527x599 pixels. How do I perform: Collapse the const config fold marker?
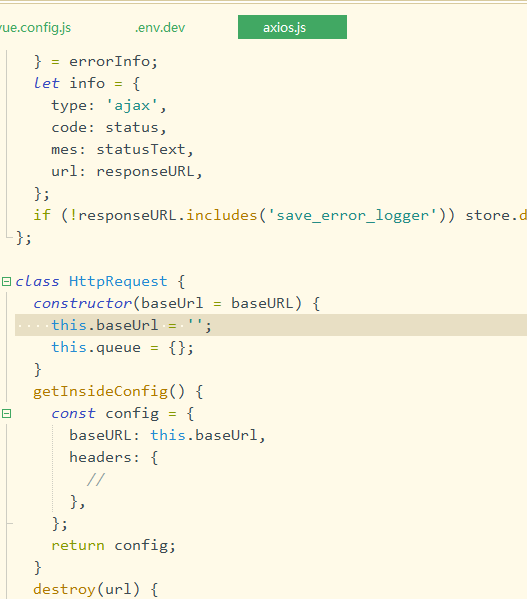pyautogui.click(x=6, y=413)
